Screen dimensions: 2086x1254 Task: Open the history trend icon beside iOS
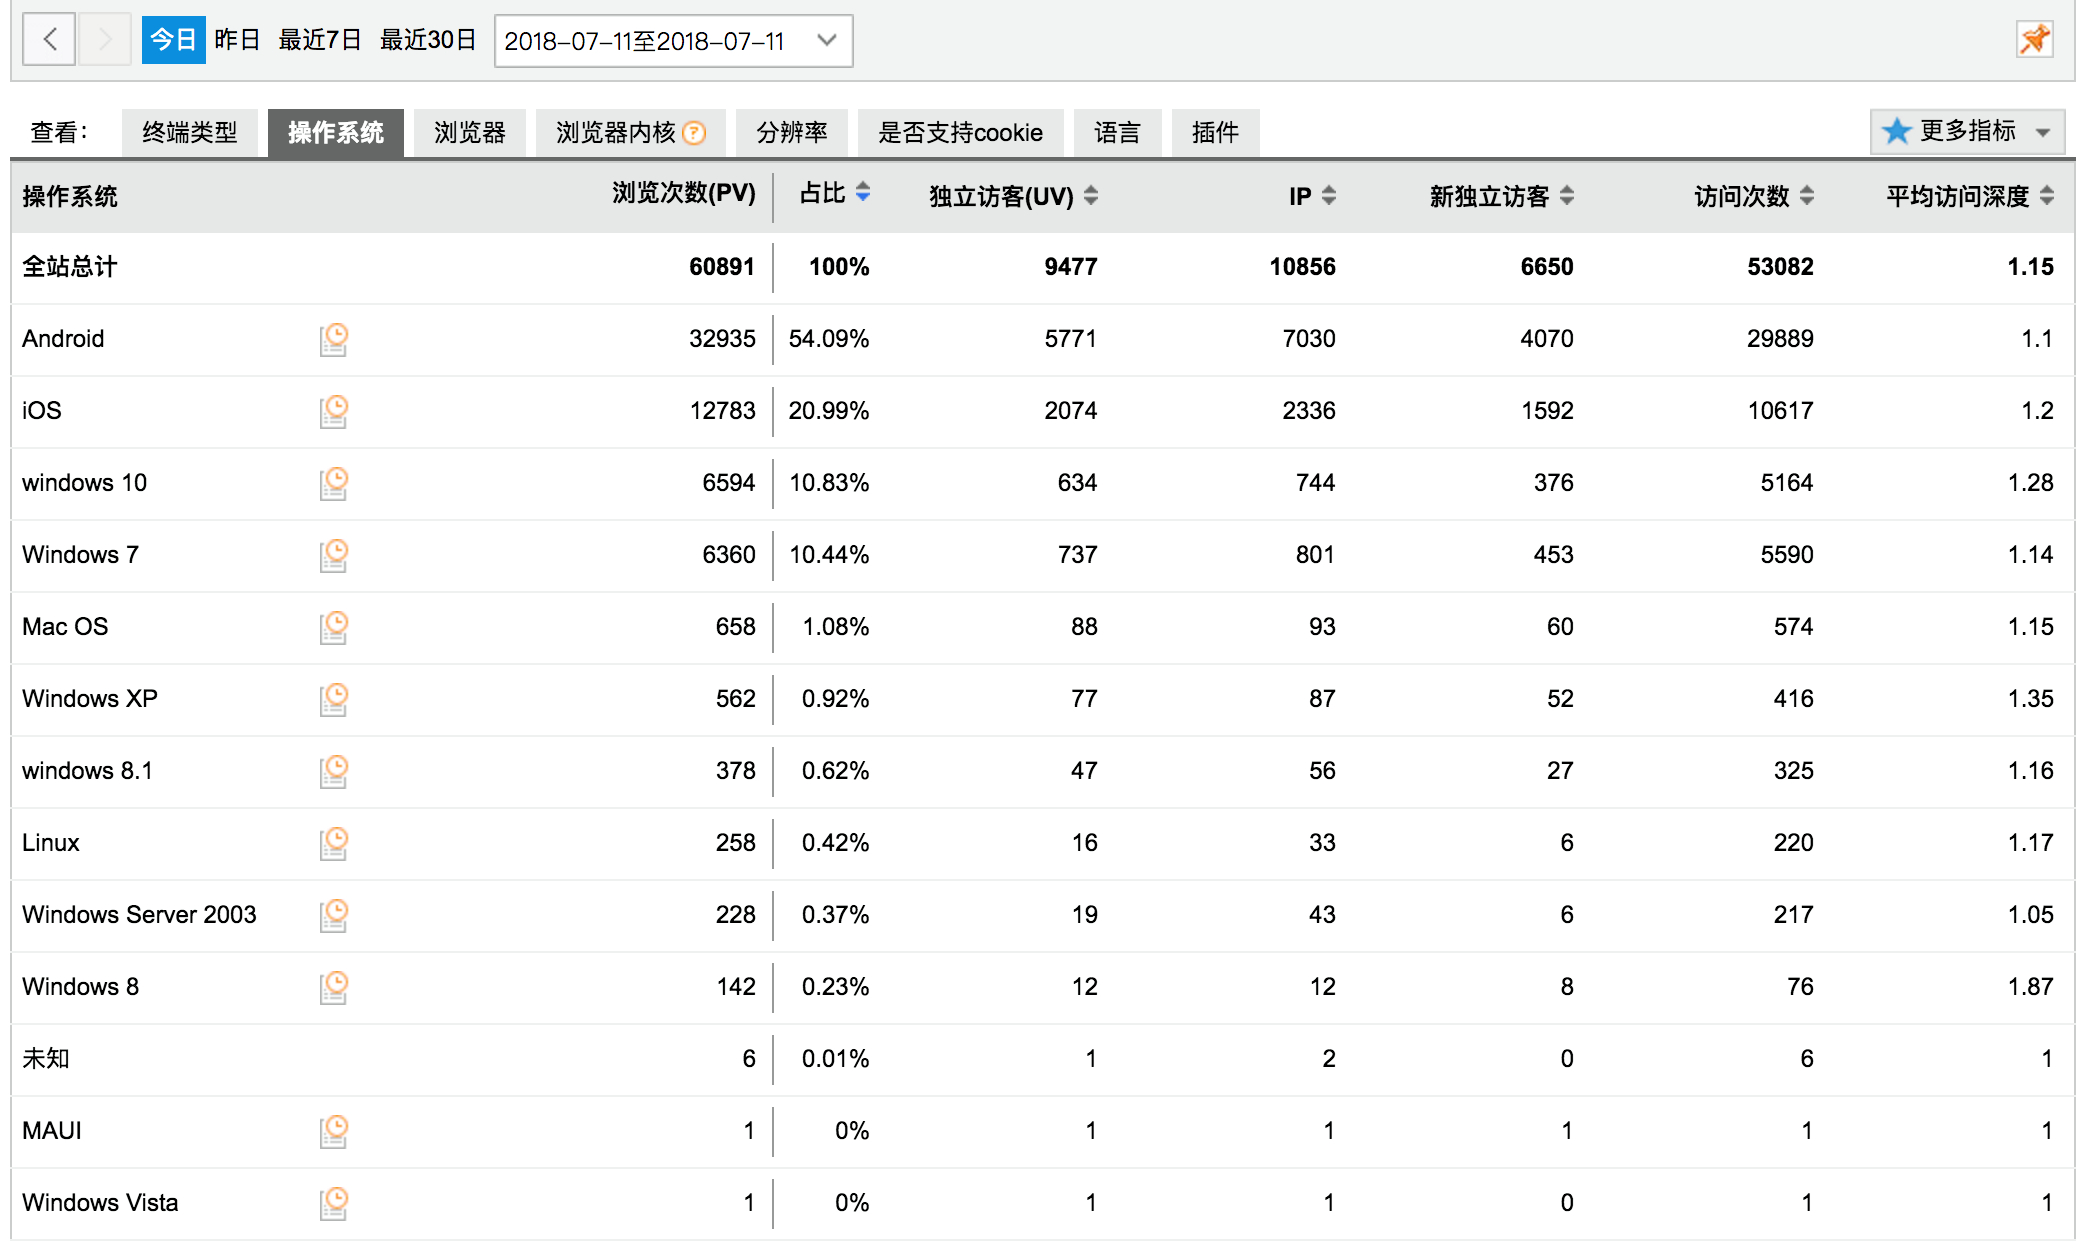[334, 411]
